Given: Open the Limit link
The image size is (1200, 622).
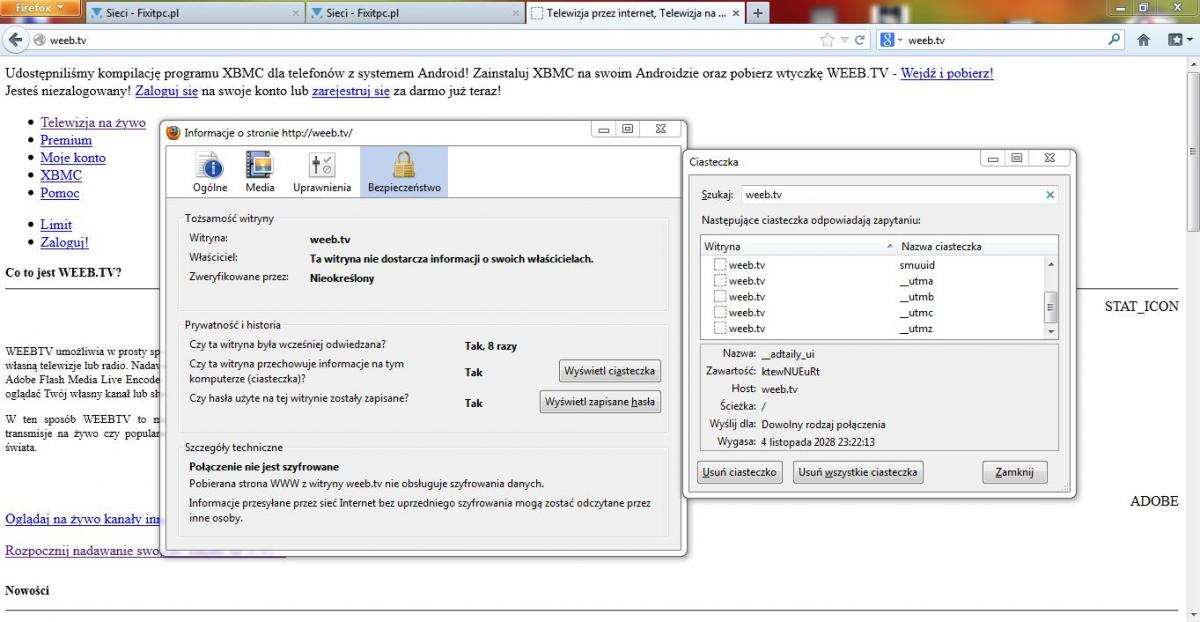Looking at the screenshot, I should pos(56,225).
